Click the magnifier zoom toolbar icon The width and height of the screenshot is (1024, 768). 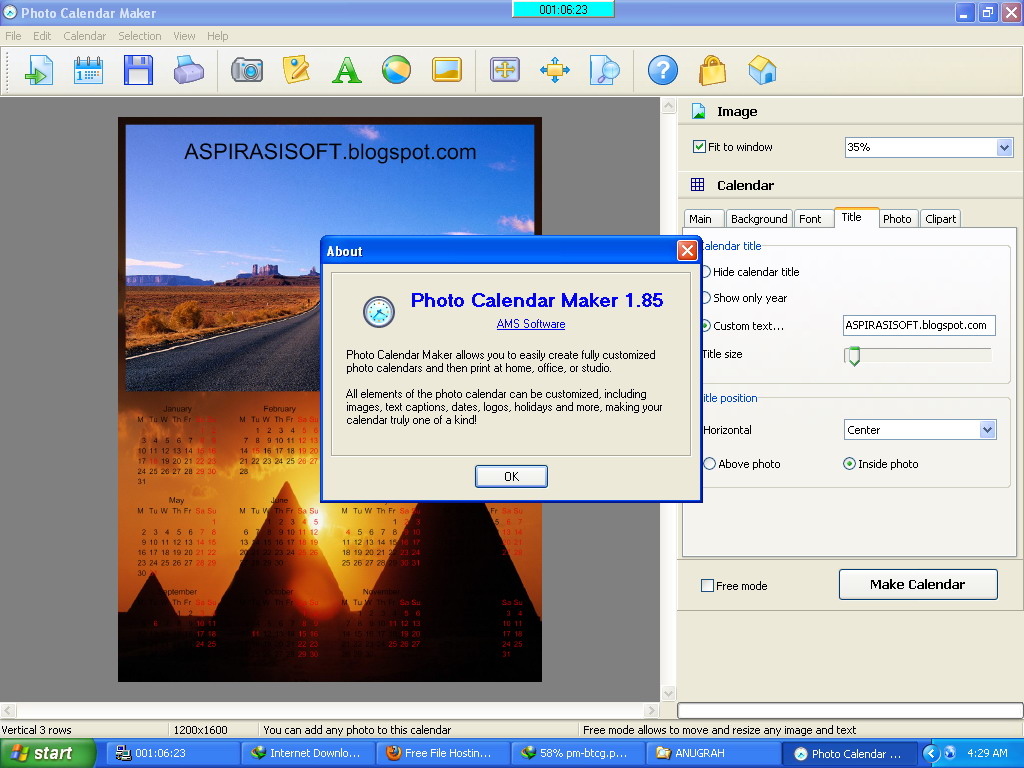[x=605, y=71]
